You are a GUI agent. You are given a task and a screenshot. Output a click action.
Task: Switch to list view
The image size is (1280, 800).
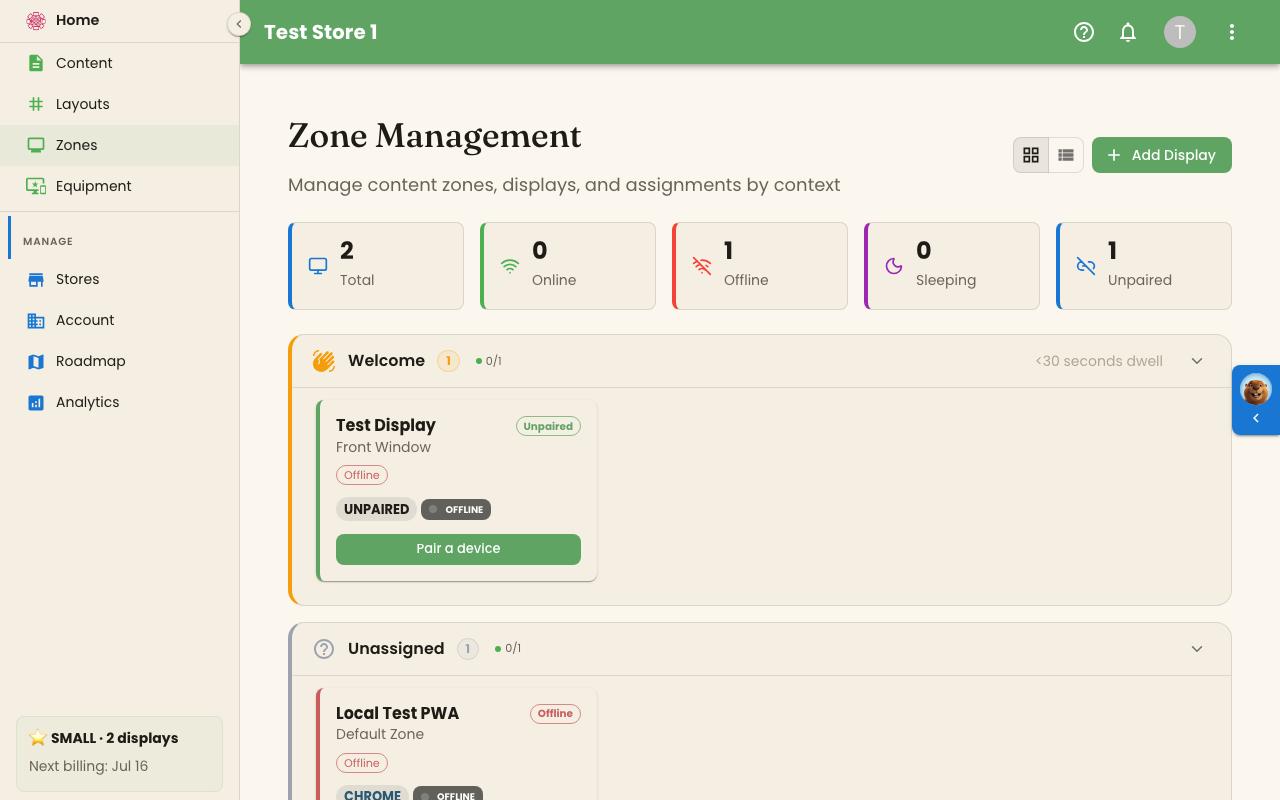(1066, 155)
